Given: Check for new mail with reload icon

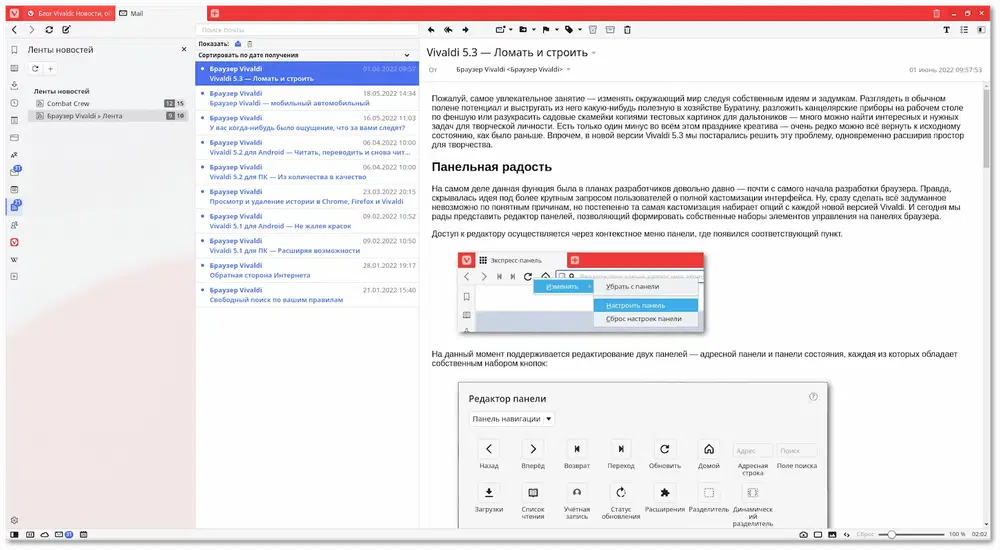Looking at the screenshot, I should click(x=49, y=30).
